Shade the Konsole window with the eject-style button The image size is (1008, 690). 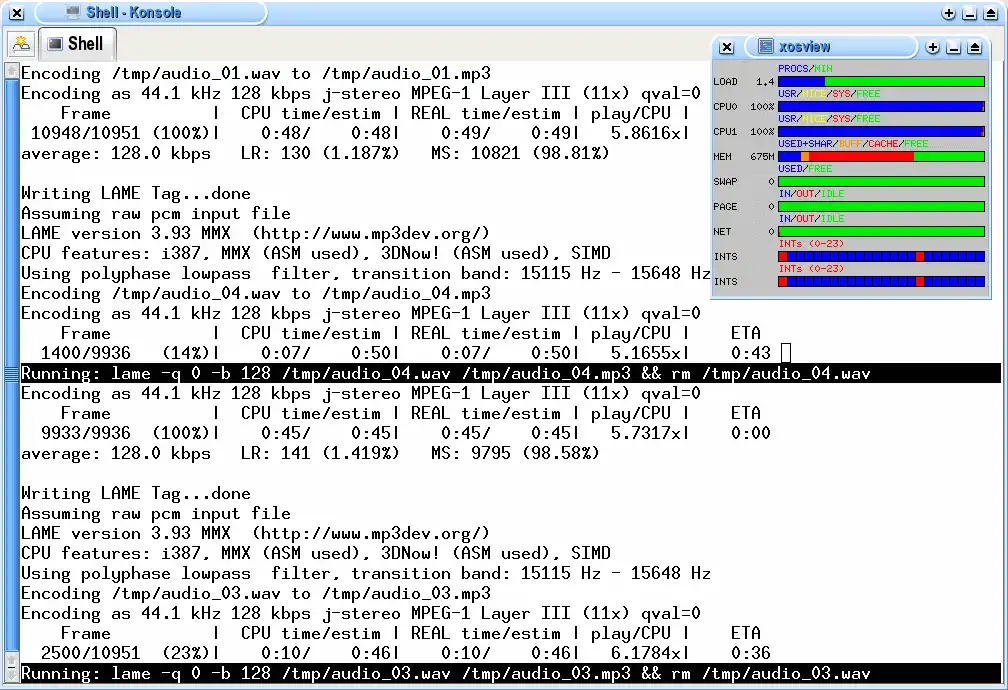991,14
